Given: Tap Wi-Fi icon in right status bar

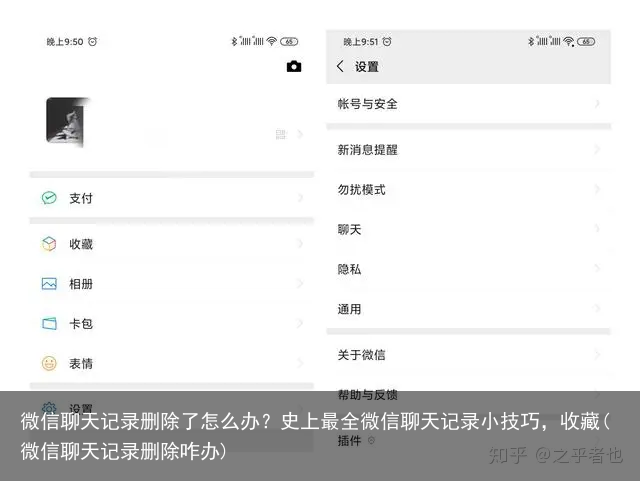Looking at the screenshot, I should (569, 41).
